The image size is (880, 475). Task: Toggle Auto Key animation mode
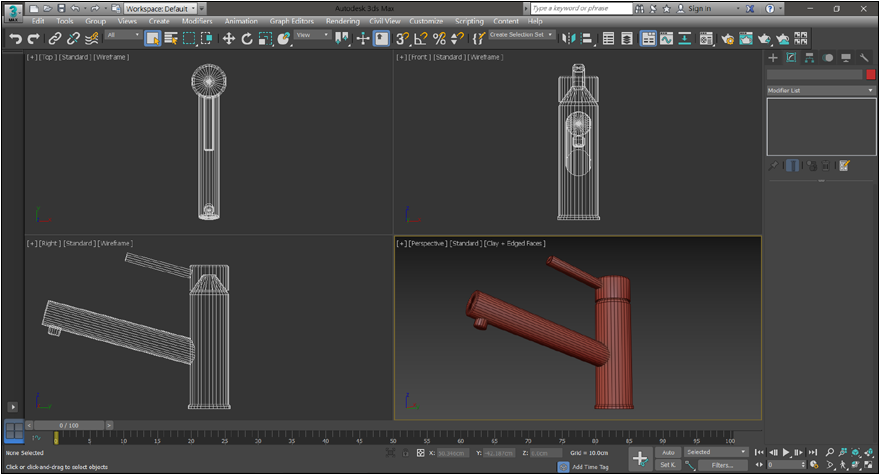point(668,452)
